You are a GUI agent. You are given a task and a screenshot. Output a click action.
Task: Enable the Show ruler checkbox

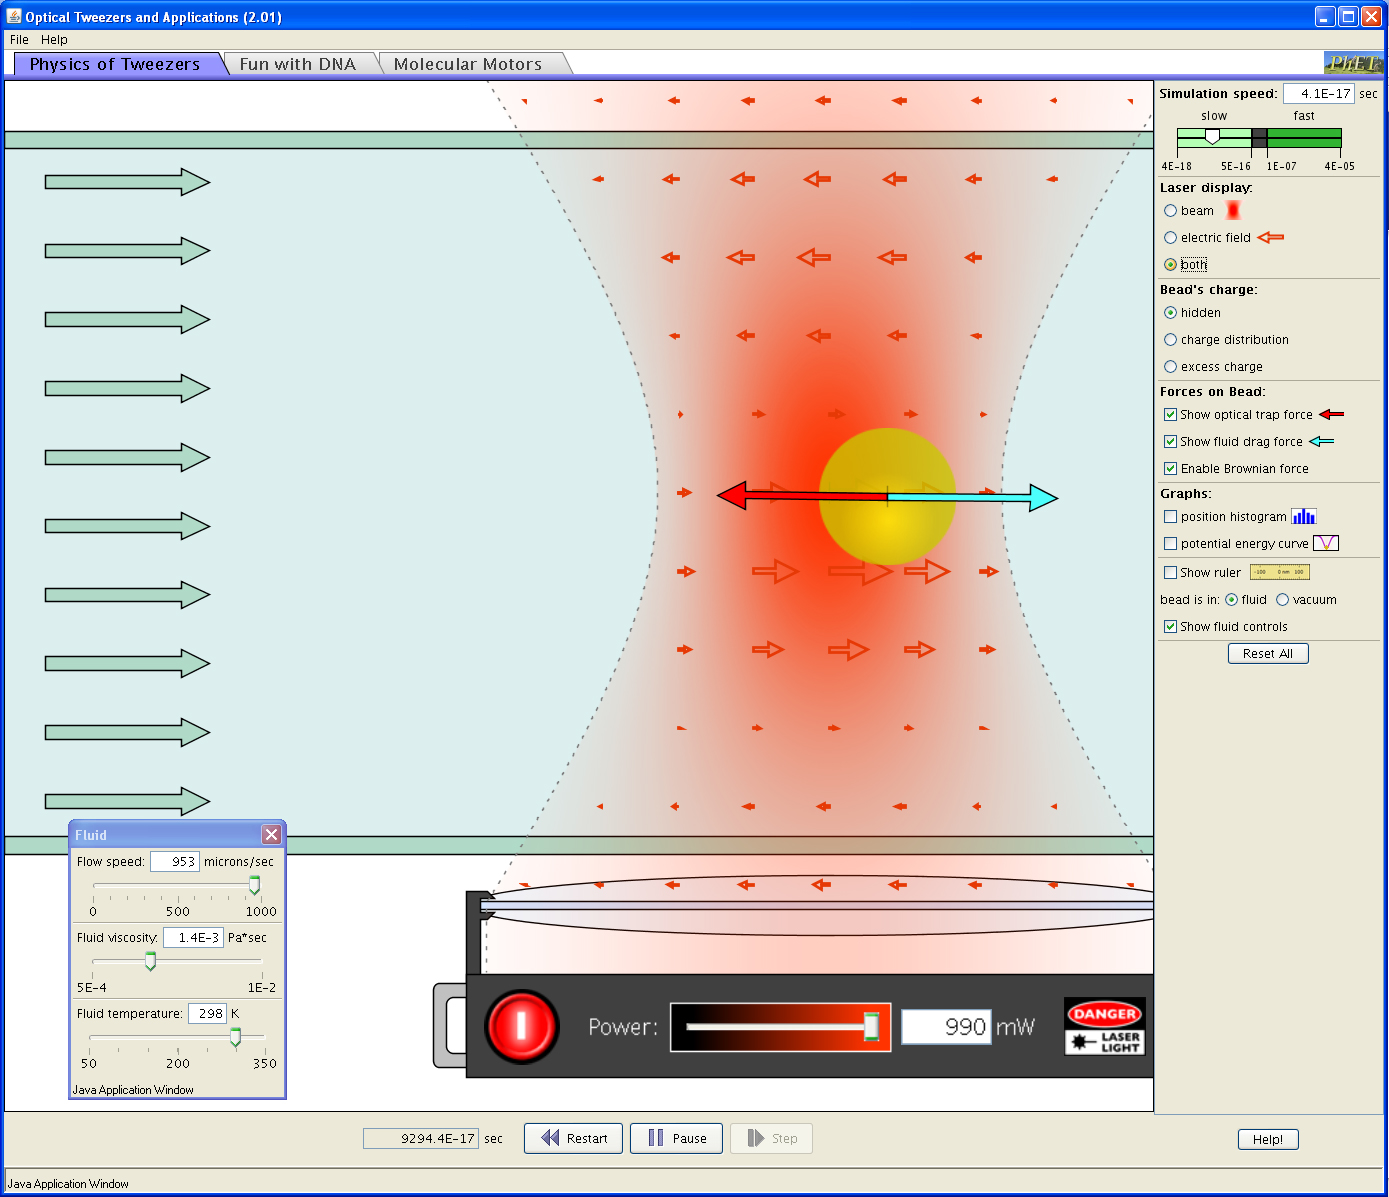[x=1170, y=573]
